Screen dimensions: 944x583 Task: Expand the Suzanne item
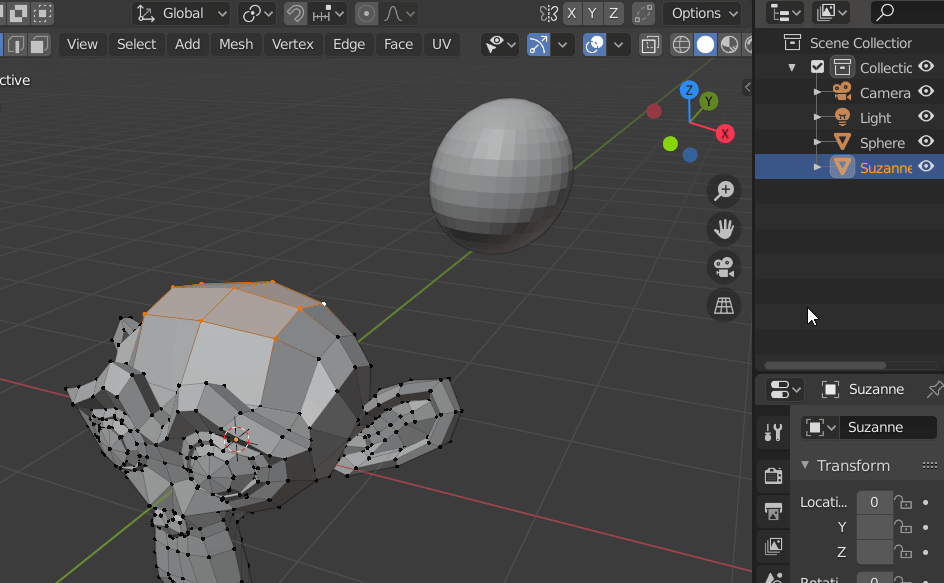click(x=817, y=167)
